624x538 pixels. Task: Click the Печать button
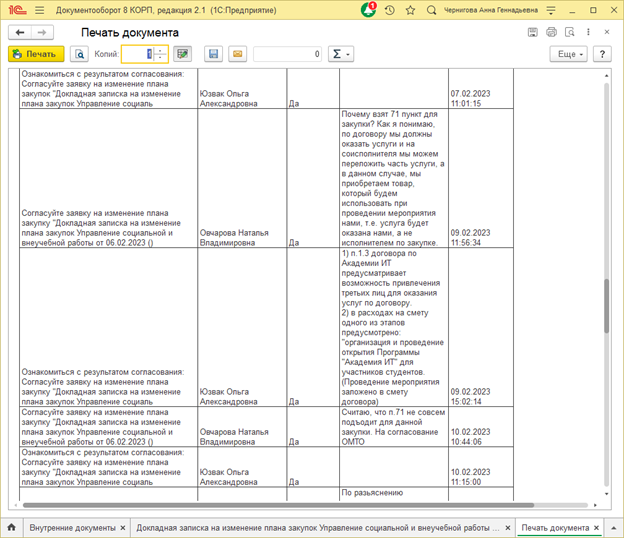click(x=36, y=54)
